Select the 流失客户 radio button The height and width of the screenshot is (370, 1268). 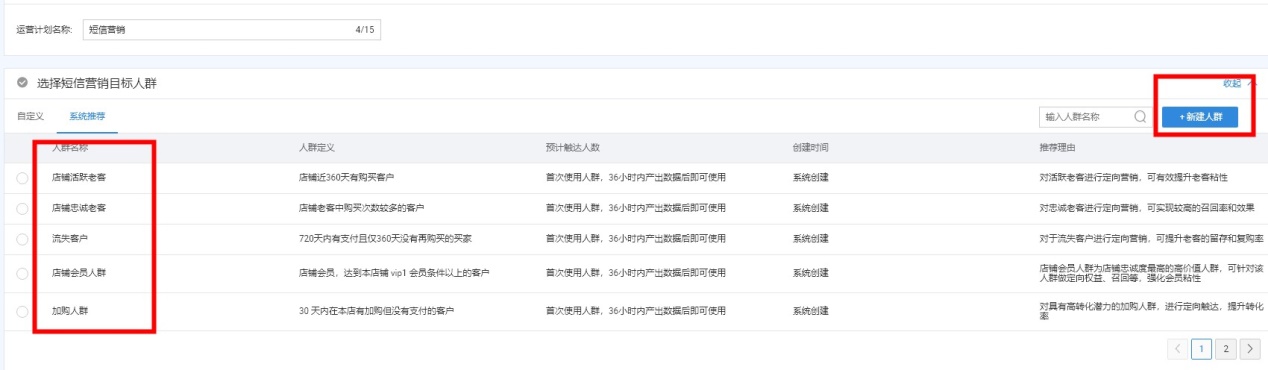click(23, 239)
